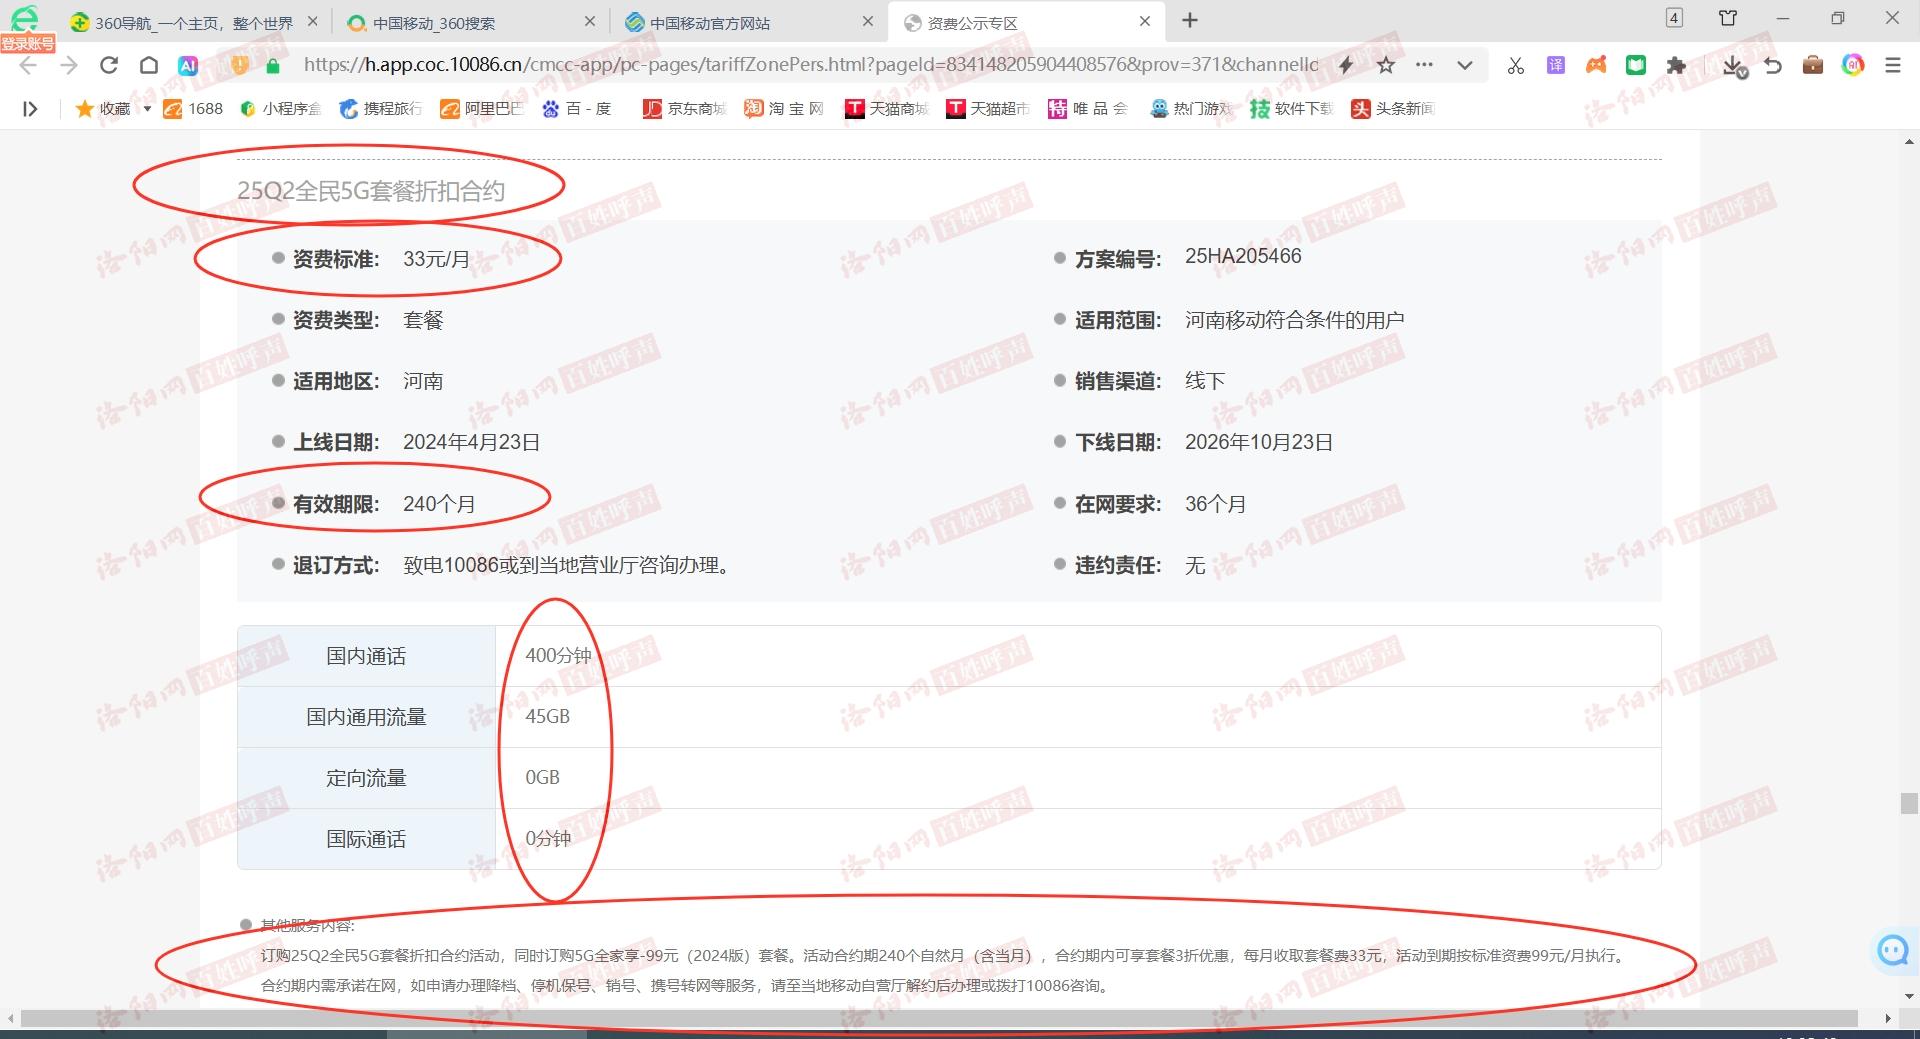The image size is (1920, 1039).
Task: Open the downloads icon
Action: click(1735, 66)
